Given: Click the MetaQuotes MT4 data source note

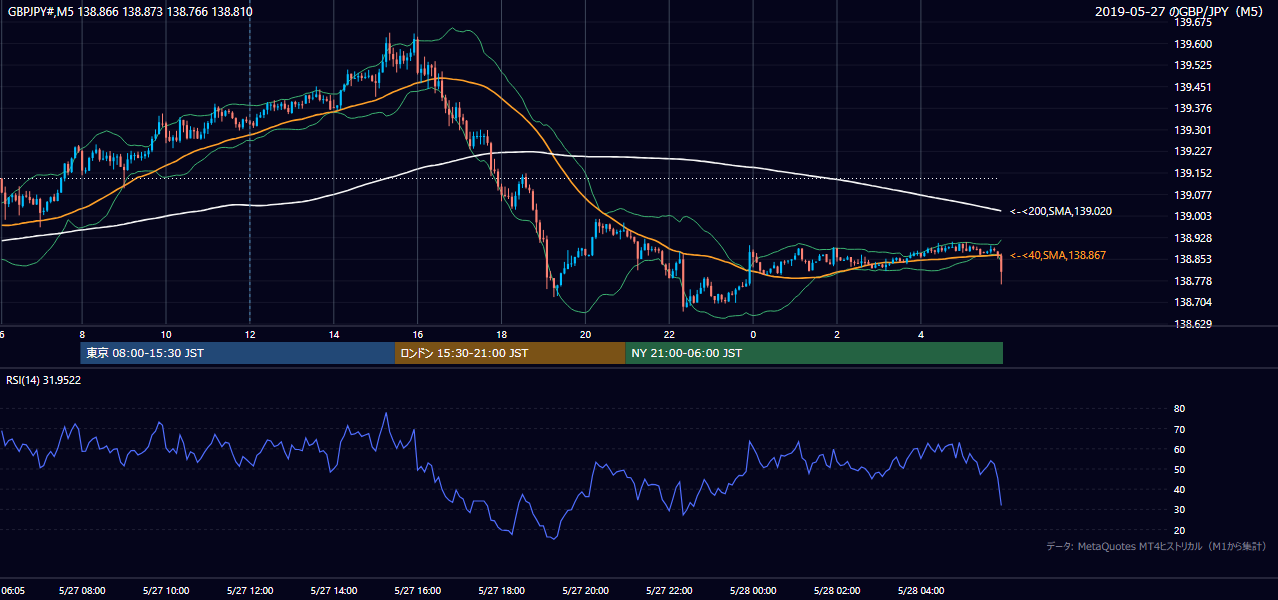Looking at the screenshot, I should pyautogui.click(x=1156, y=546).
